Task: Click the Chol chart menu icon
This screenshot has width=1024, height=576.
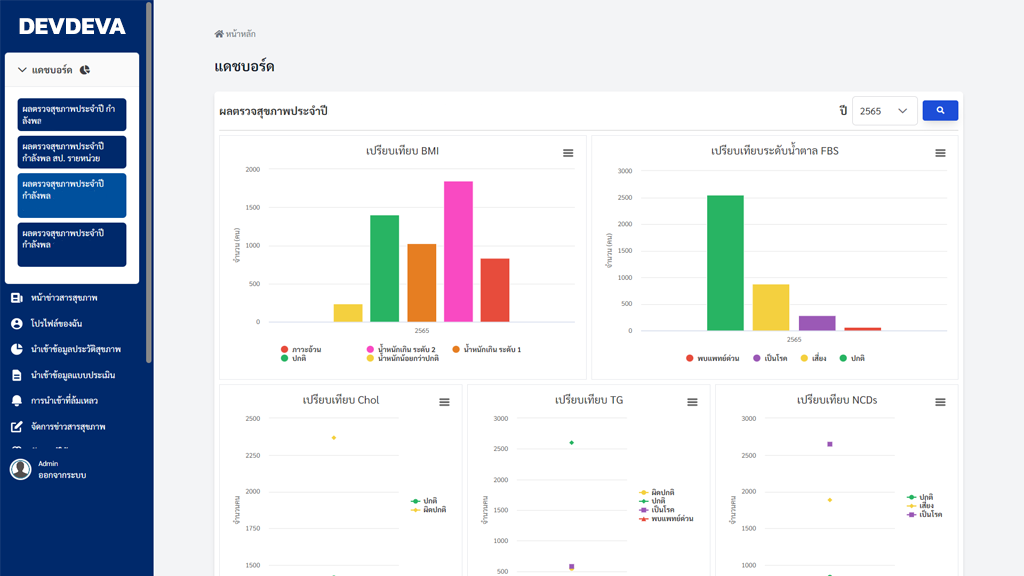Action: (444, 402)
